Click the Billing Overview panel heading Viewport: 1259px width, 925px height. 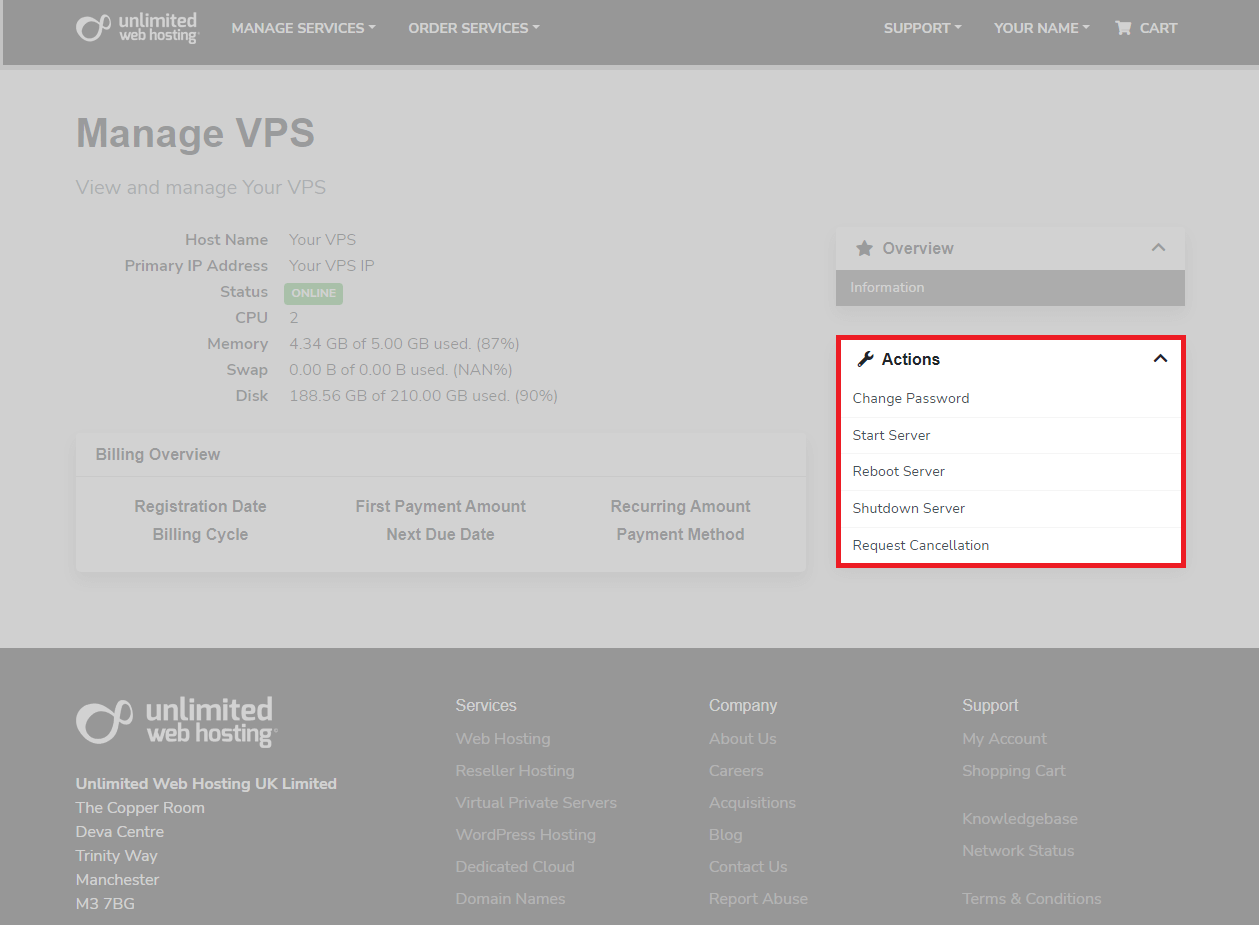tap(158, 454)
